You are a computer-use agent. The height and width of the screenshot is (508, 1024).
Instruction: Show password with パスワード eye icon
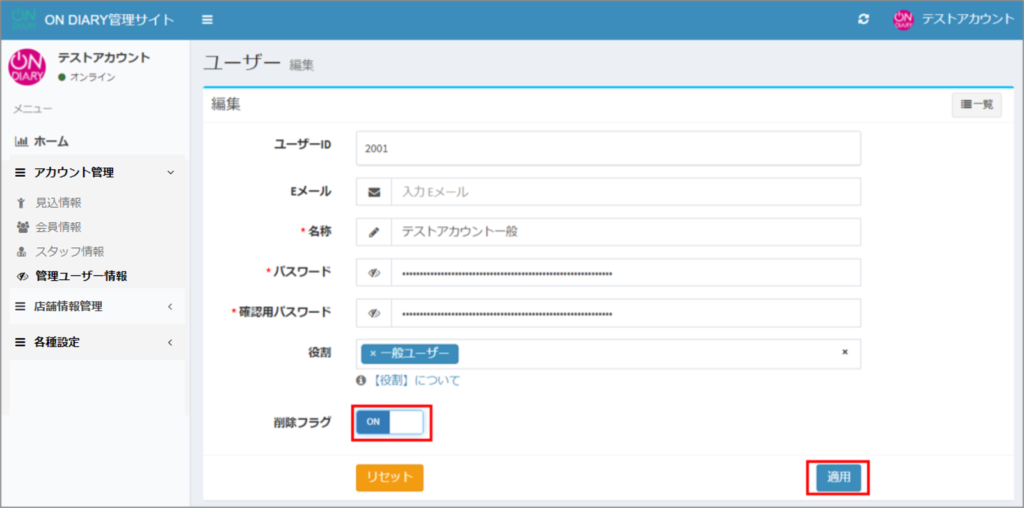(374, 272)
